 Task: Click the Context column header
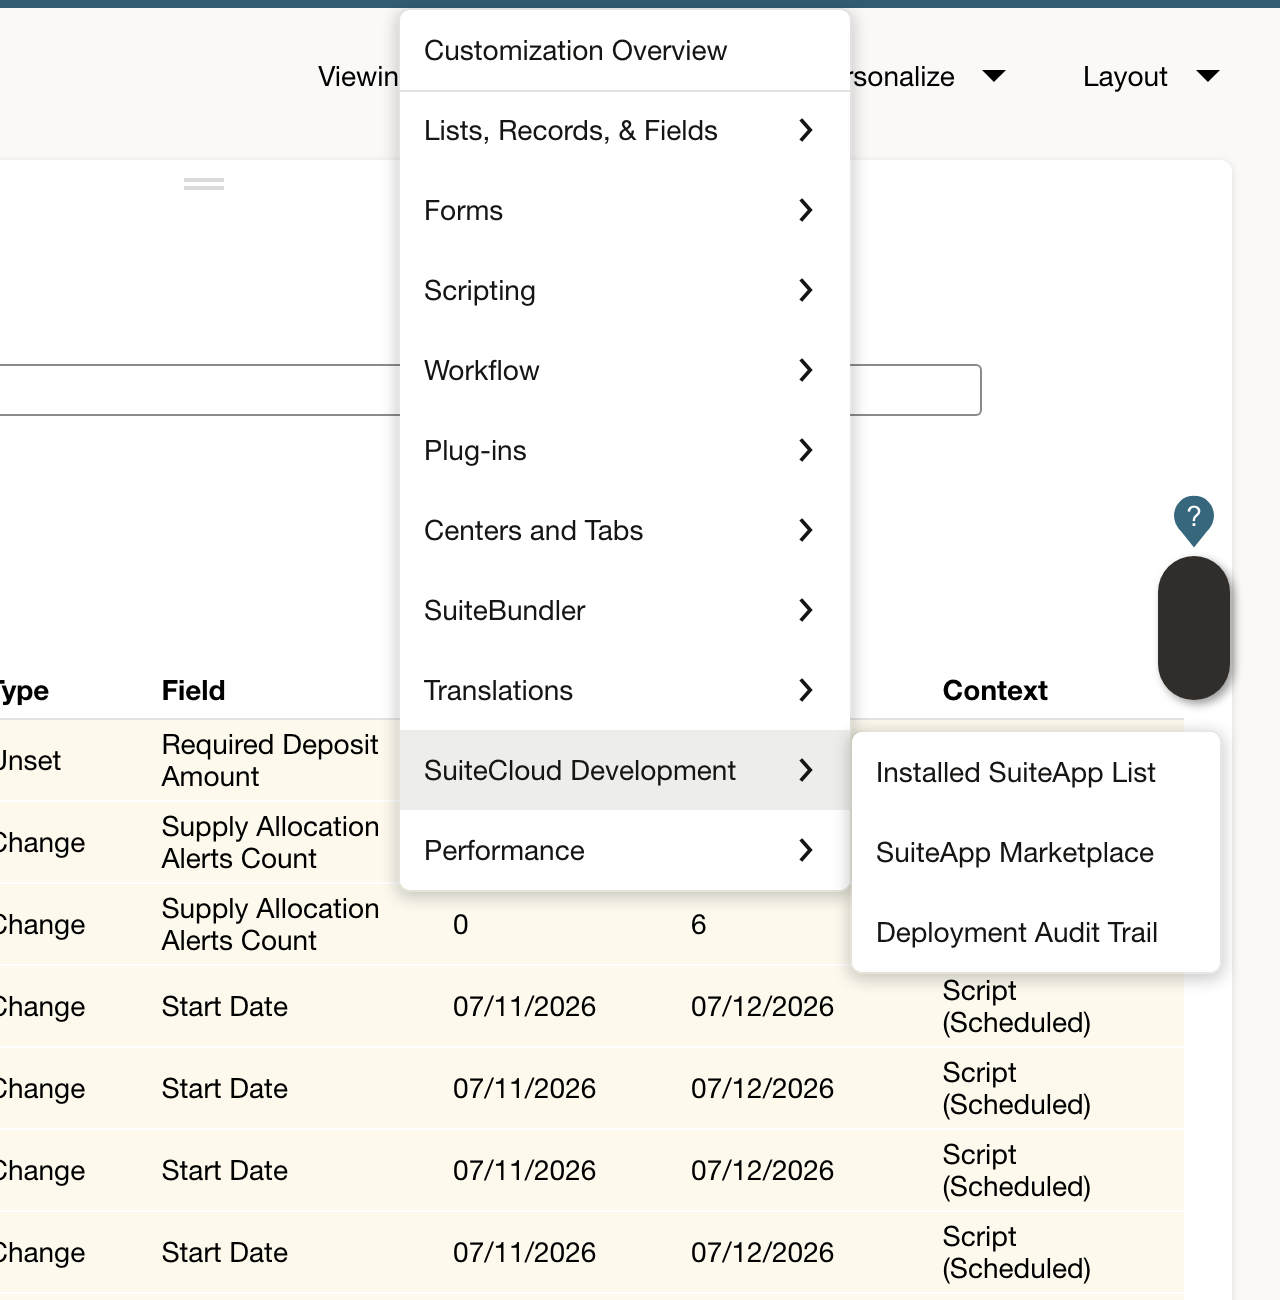coord(995,691)
